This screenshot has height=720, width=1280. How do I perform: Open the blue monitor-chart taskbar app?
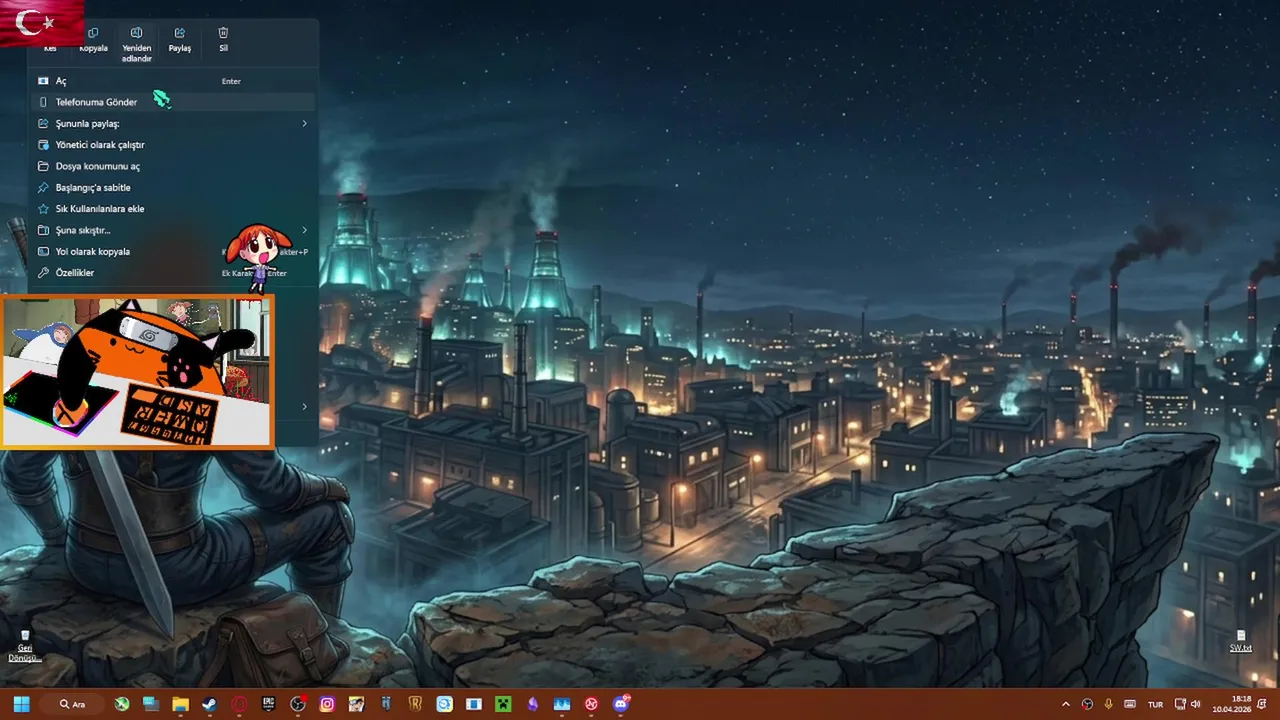[x=562, y=704]
